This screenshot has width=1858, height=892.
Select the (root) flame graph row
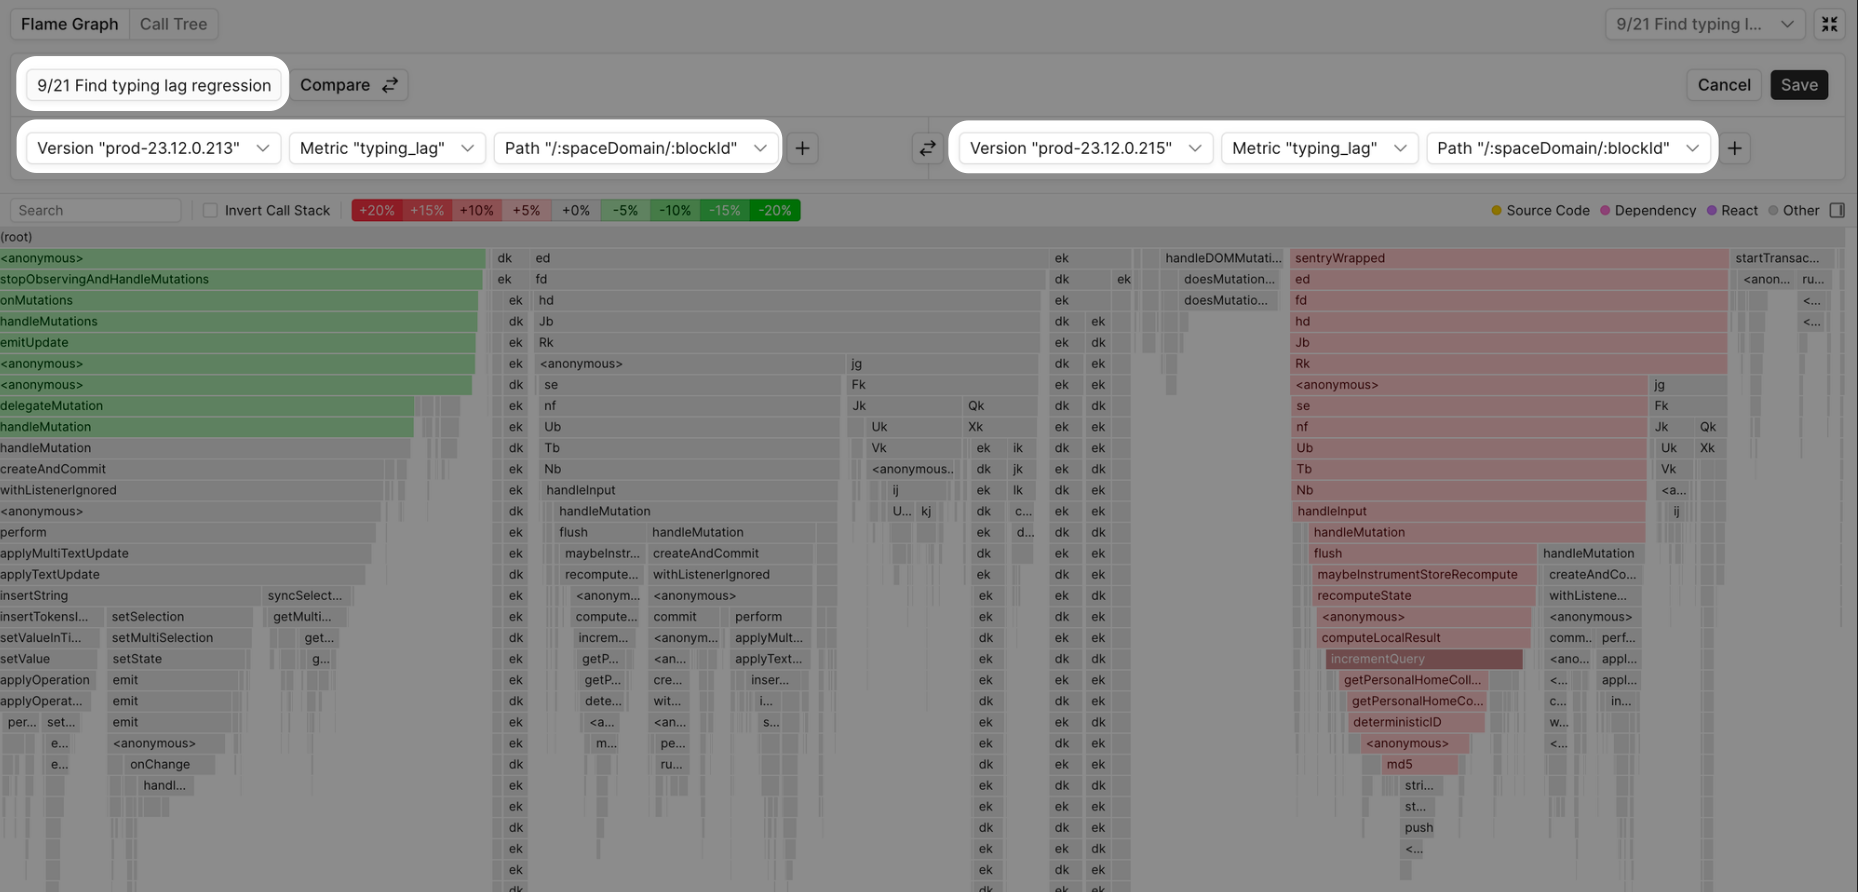[x=922, y=237]
